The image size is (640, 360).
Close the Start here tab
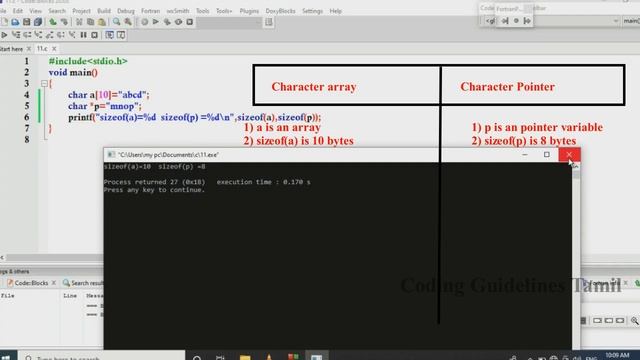click(29, 49)
